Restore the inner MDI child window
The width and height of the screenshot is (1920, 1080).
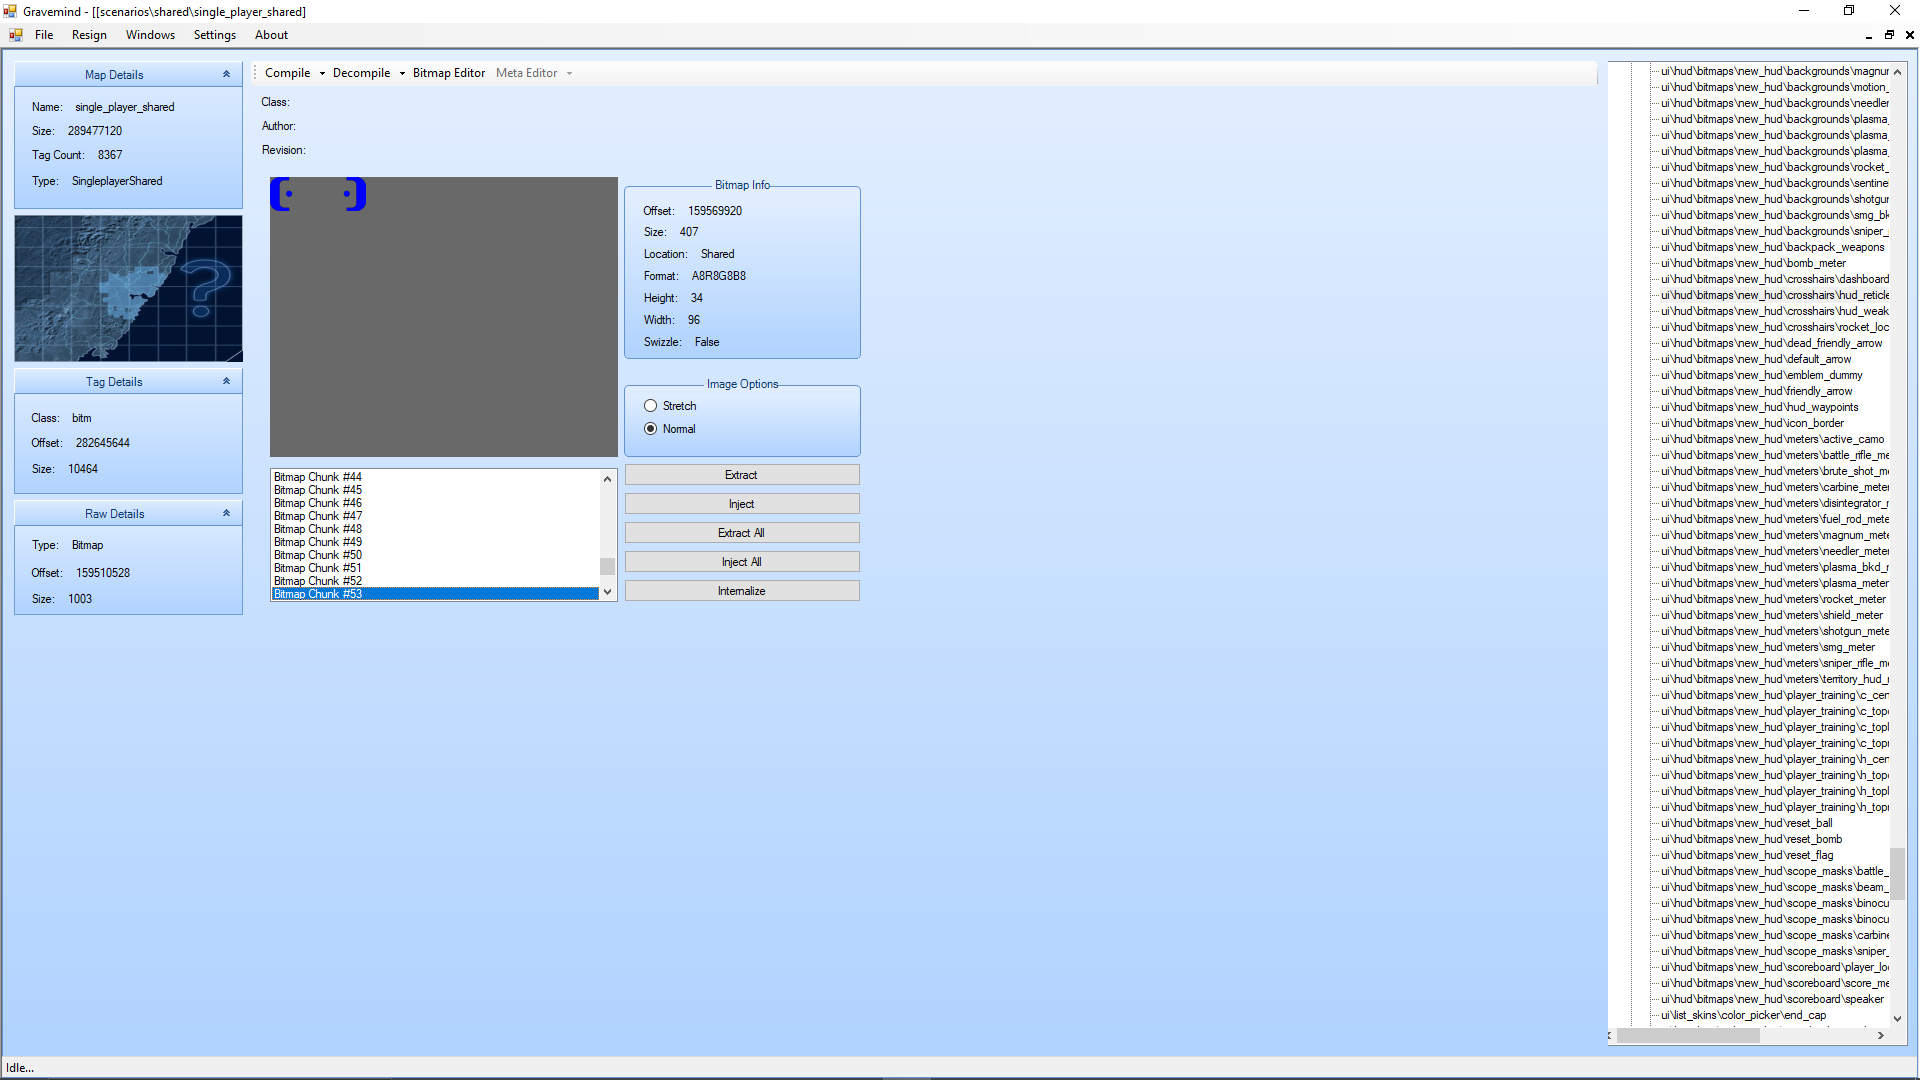coord(1889,35)
